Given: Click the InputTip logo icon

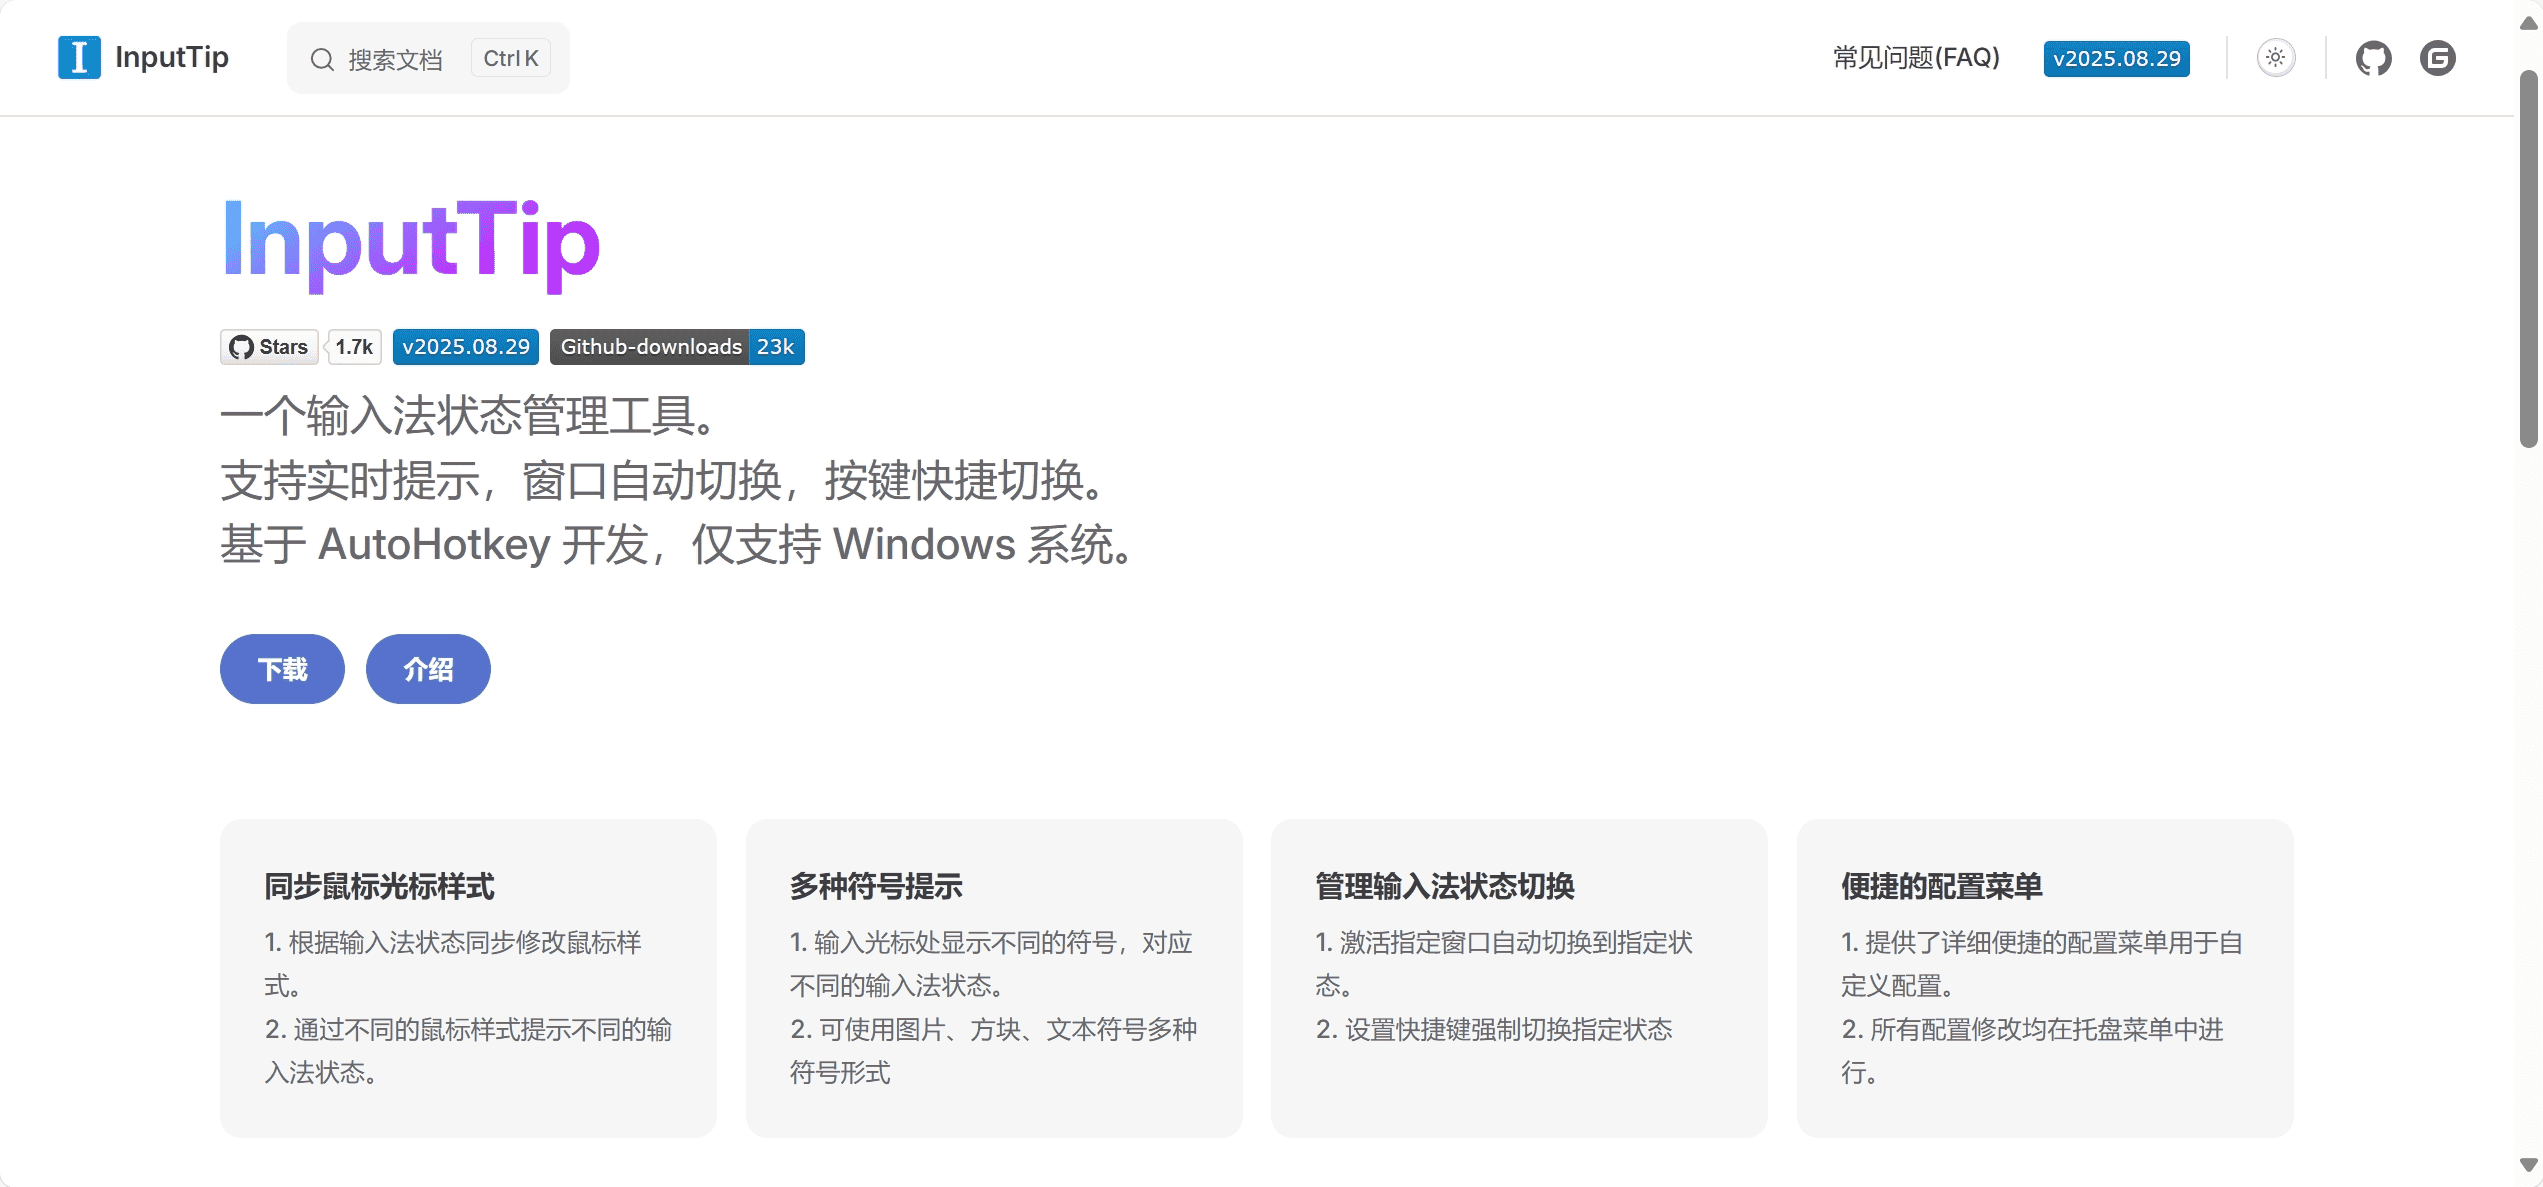Looking at the screenshot, I should tap(79, 57).
